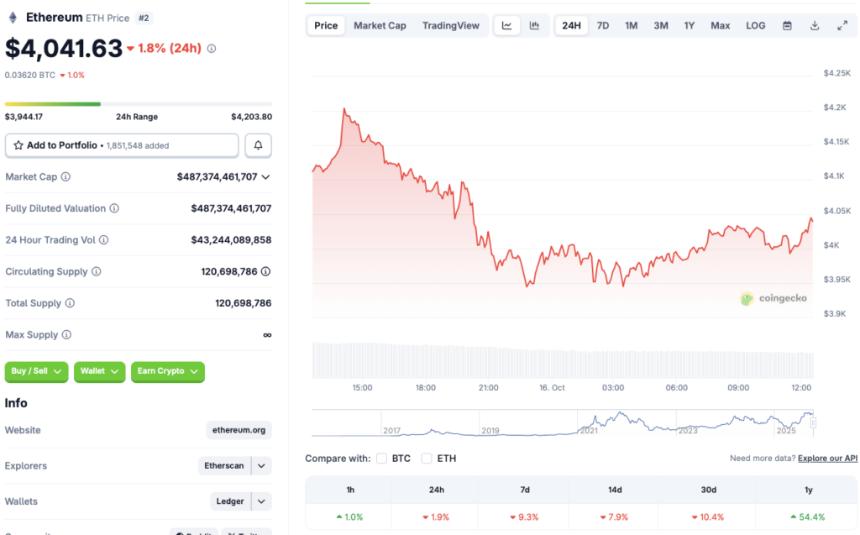This screenshot has width=860, height=535.
Task: Expand the Buy / Sell dropdown
Action: [37, 371]
